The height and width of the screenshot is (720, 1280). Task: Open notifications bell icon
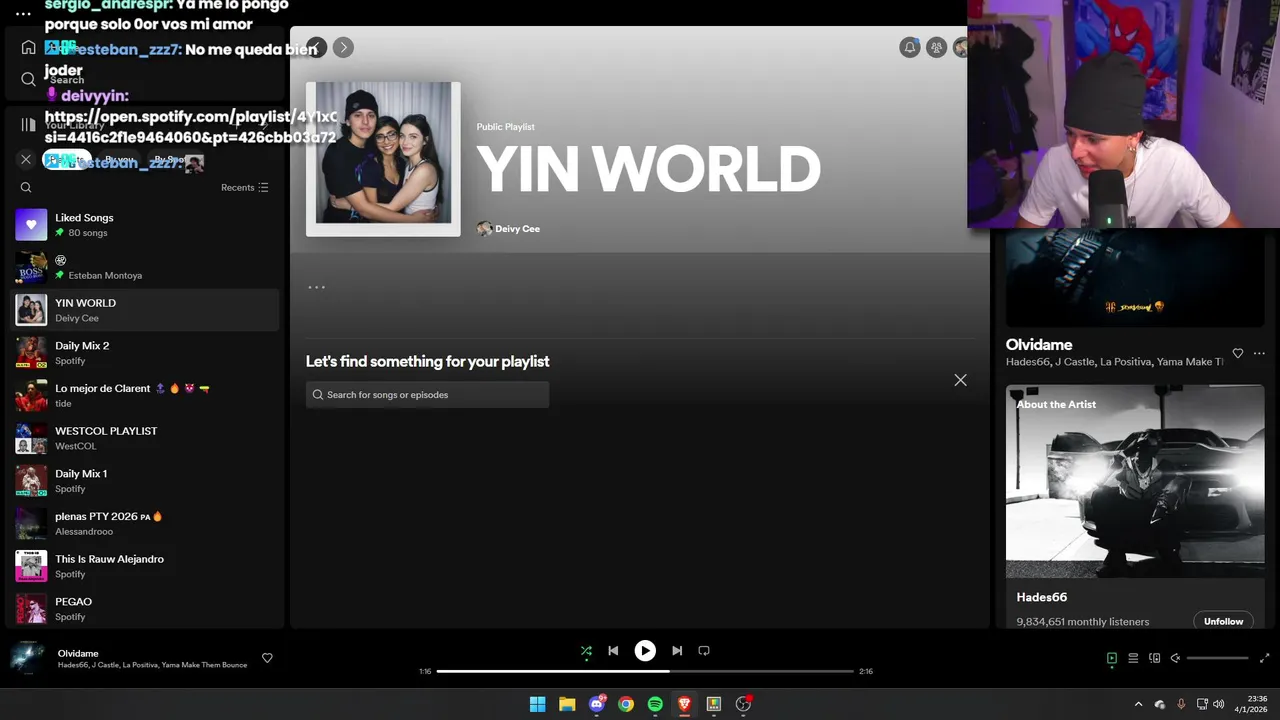pos(909,47)
